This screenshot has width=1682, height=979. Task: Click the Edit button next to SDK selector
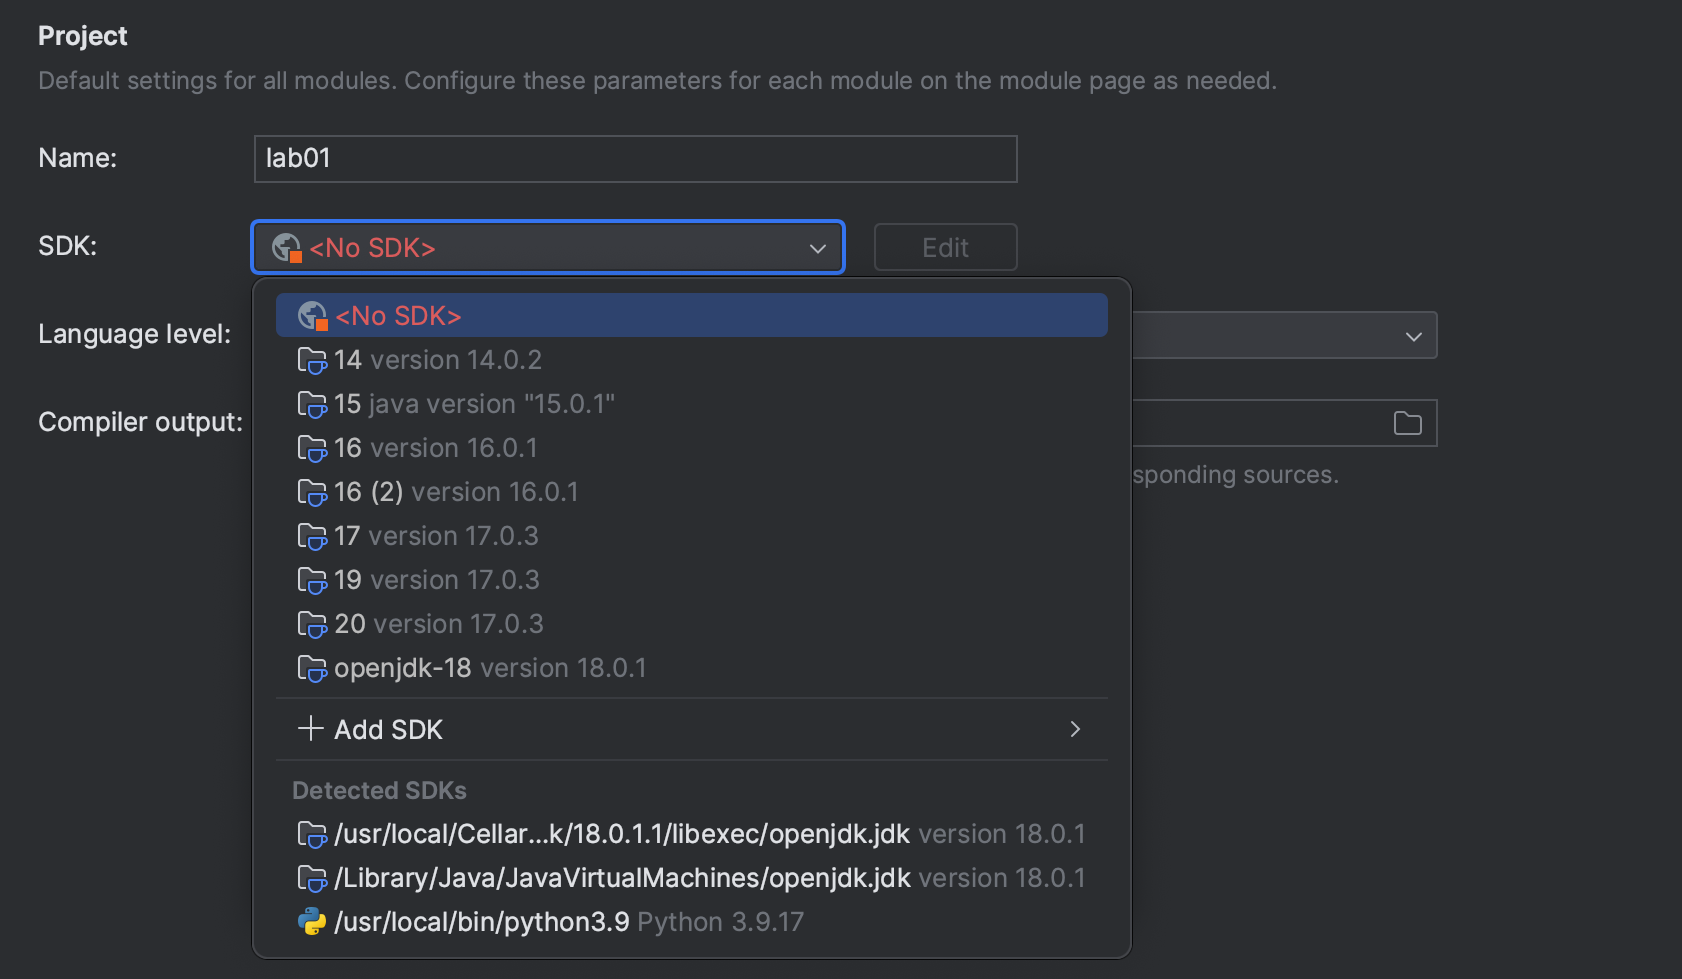944,247
